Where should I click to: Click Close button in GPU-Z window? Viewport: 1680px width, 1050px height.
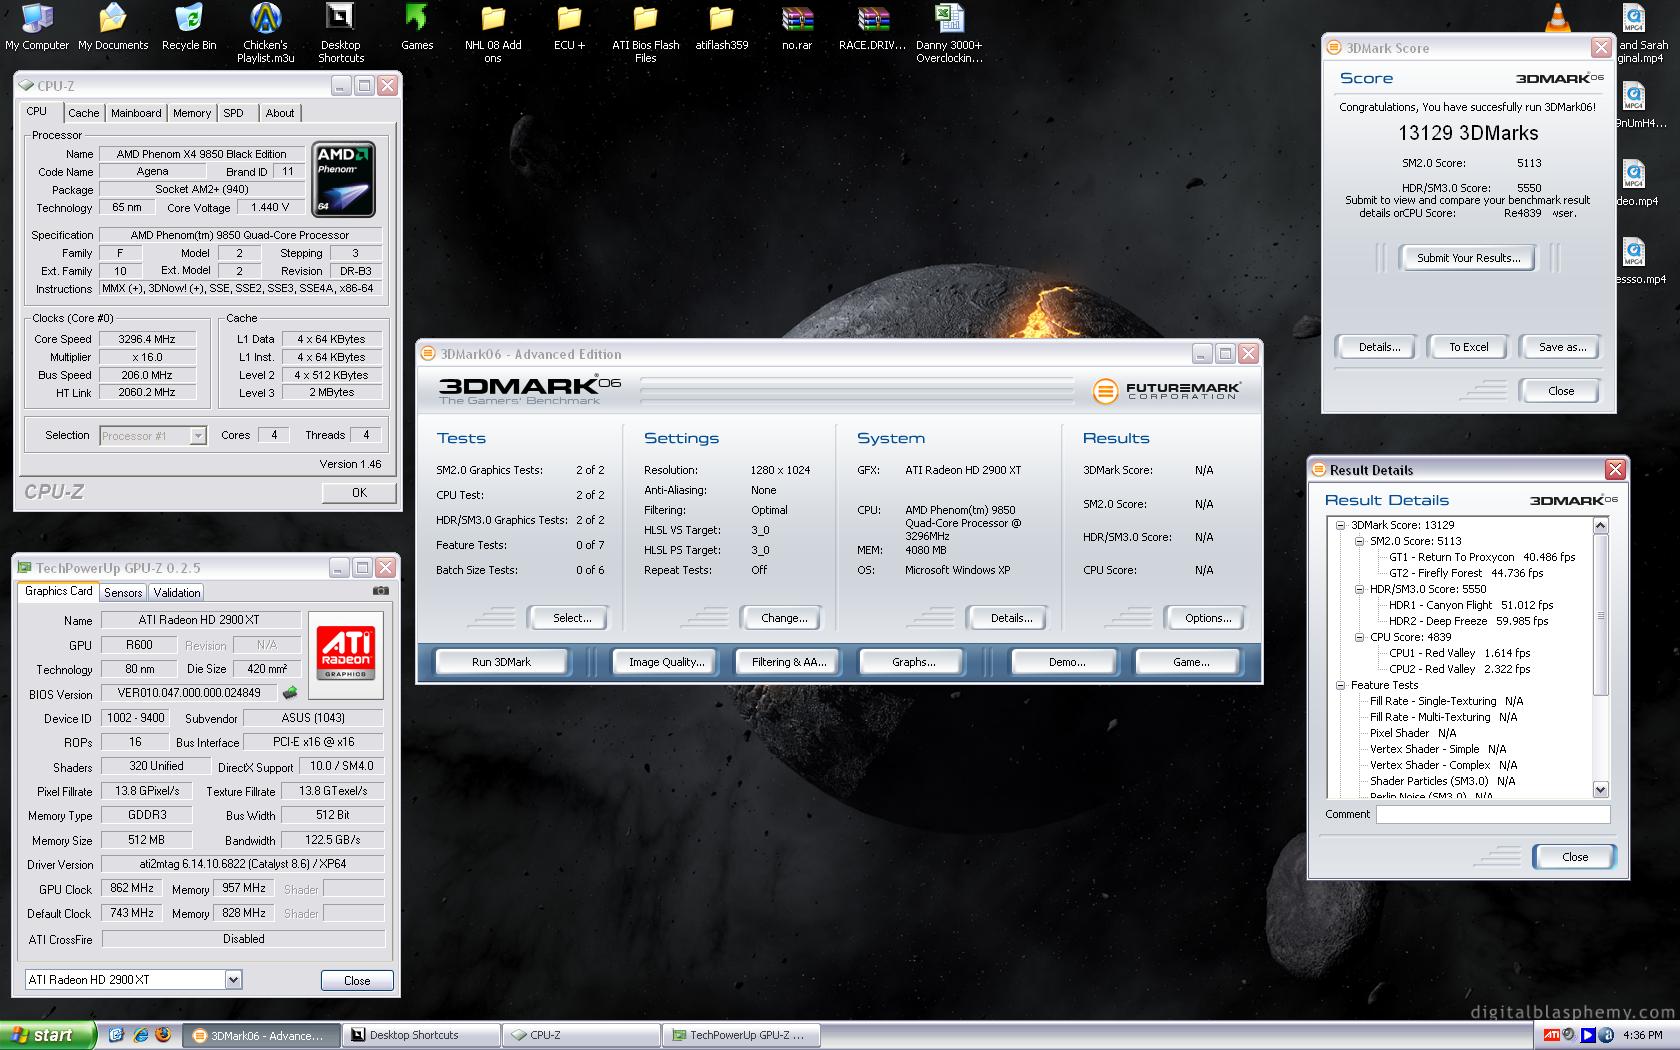point(357,980)
